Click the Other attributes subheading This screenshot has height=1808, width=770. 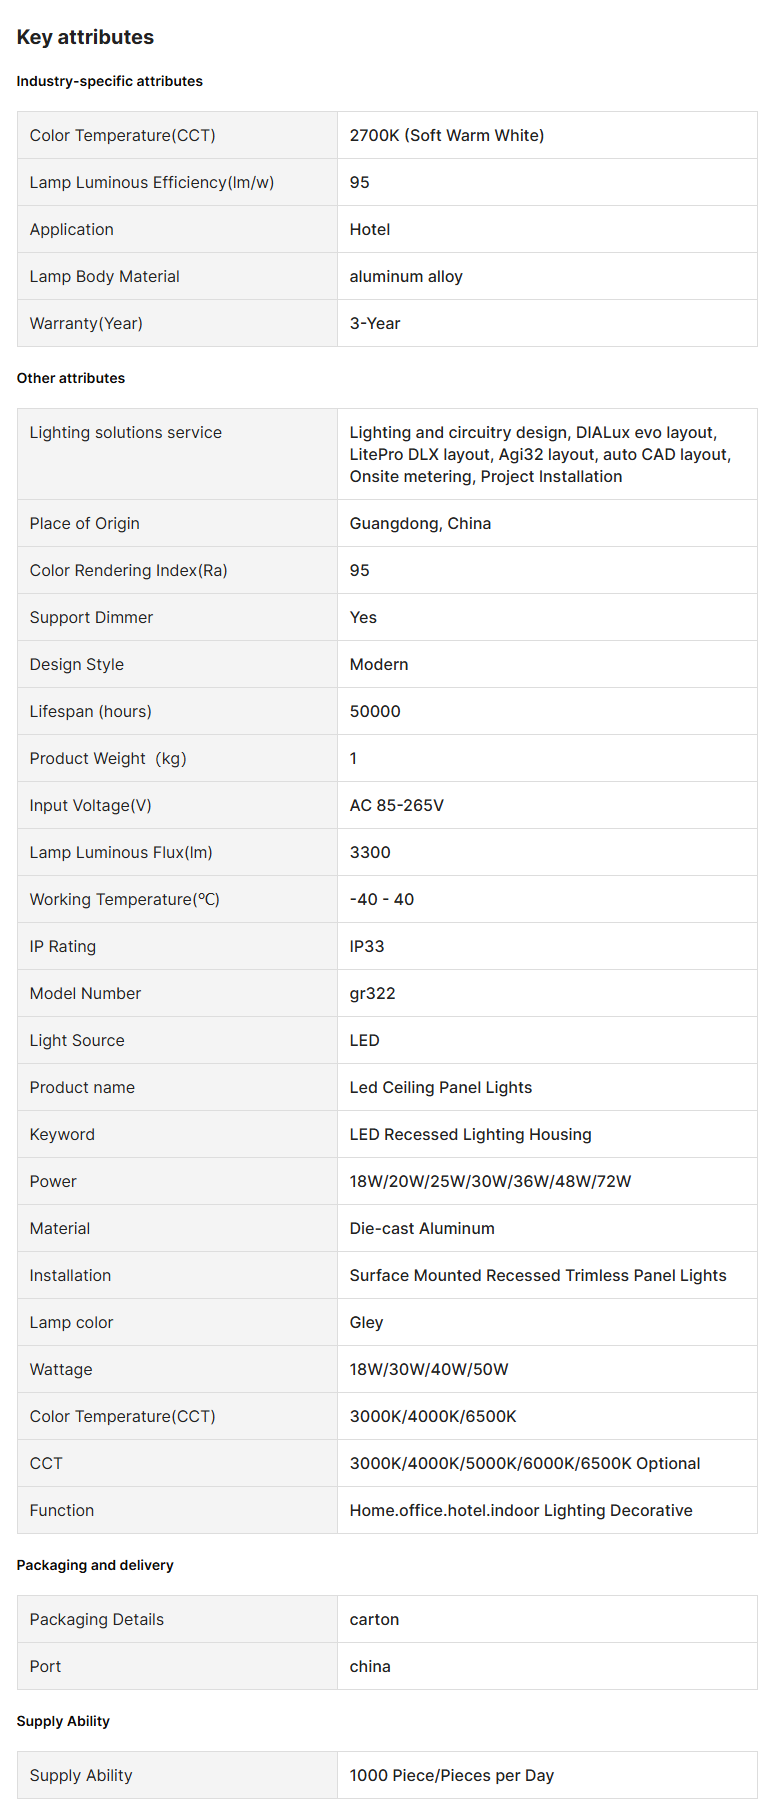tap(71, 378)
